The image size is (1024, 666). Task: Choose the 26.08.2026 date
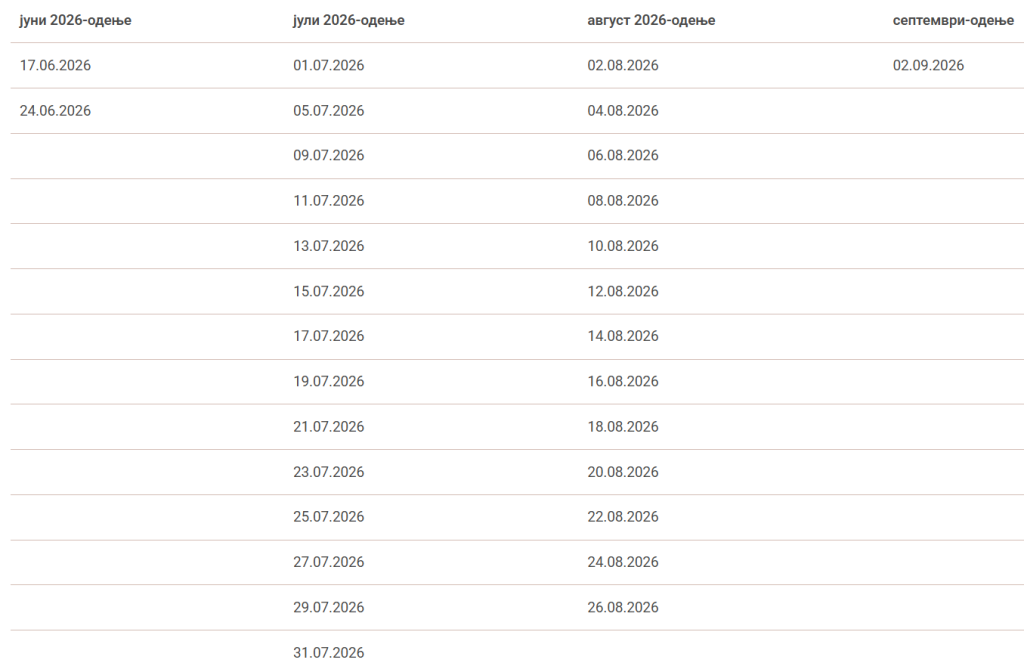click(623, 608)
